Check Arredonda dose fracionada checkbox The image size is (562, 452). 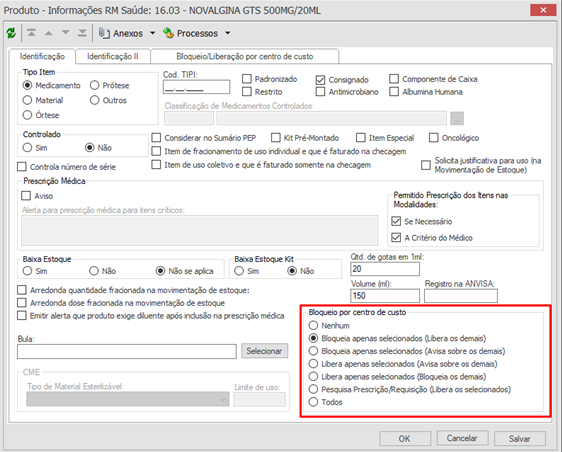click(x=22, y=303)
